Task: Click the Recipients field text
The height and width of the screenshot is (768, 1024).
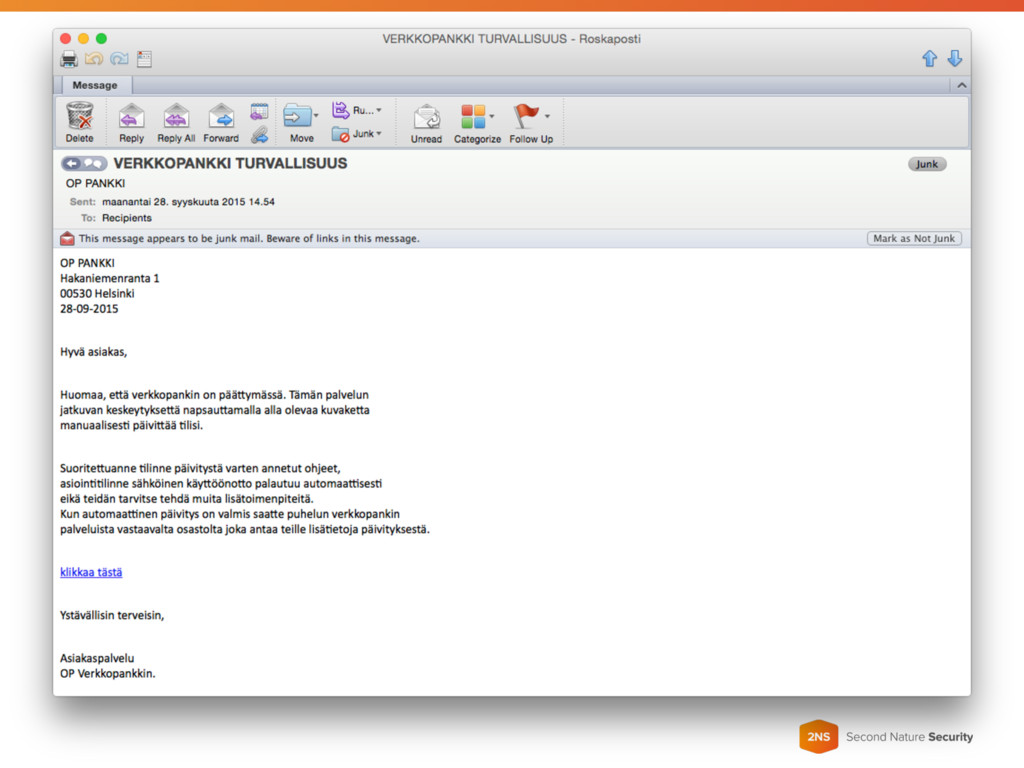Action: pyautogui.click(x=127, y=218)
